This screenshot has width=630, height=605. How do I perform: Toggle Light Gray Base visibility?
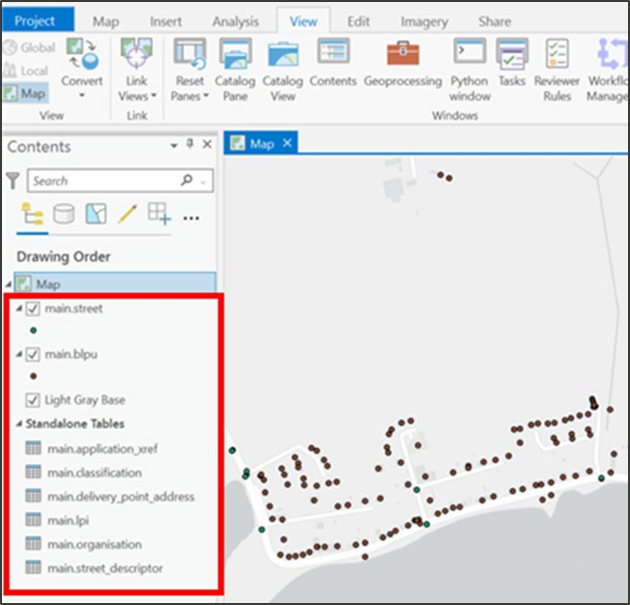tap(33, 400)
